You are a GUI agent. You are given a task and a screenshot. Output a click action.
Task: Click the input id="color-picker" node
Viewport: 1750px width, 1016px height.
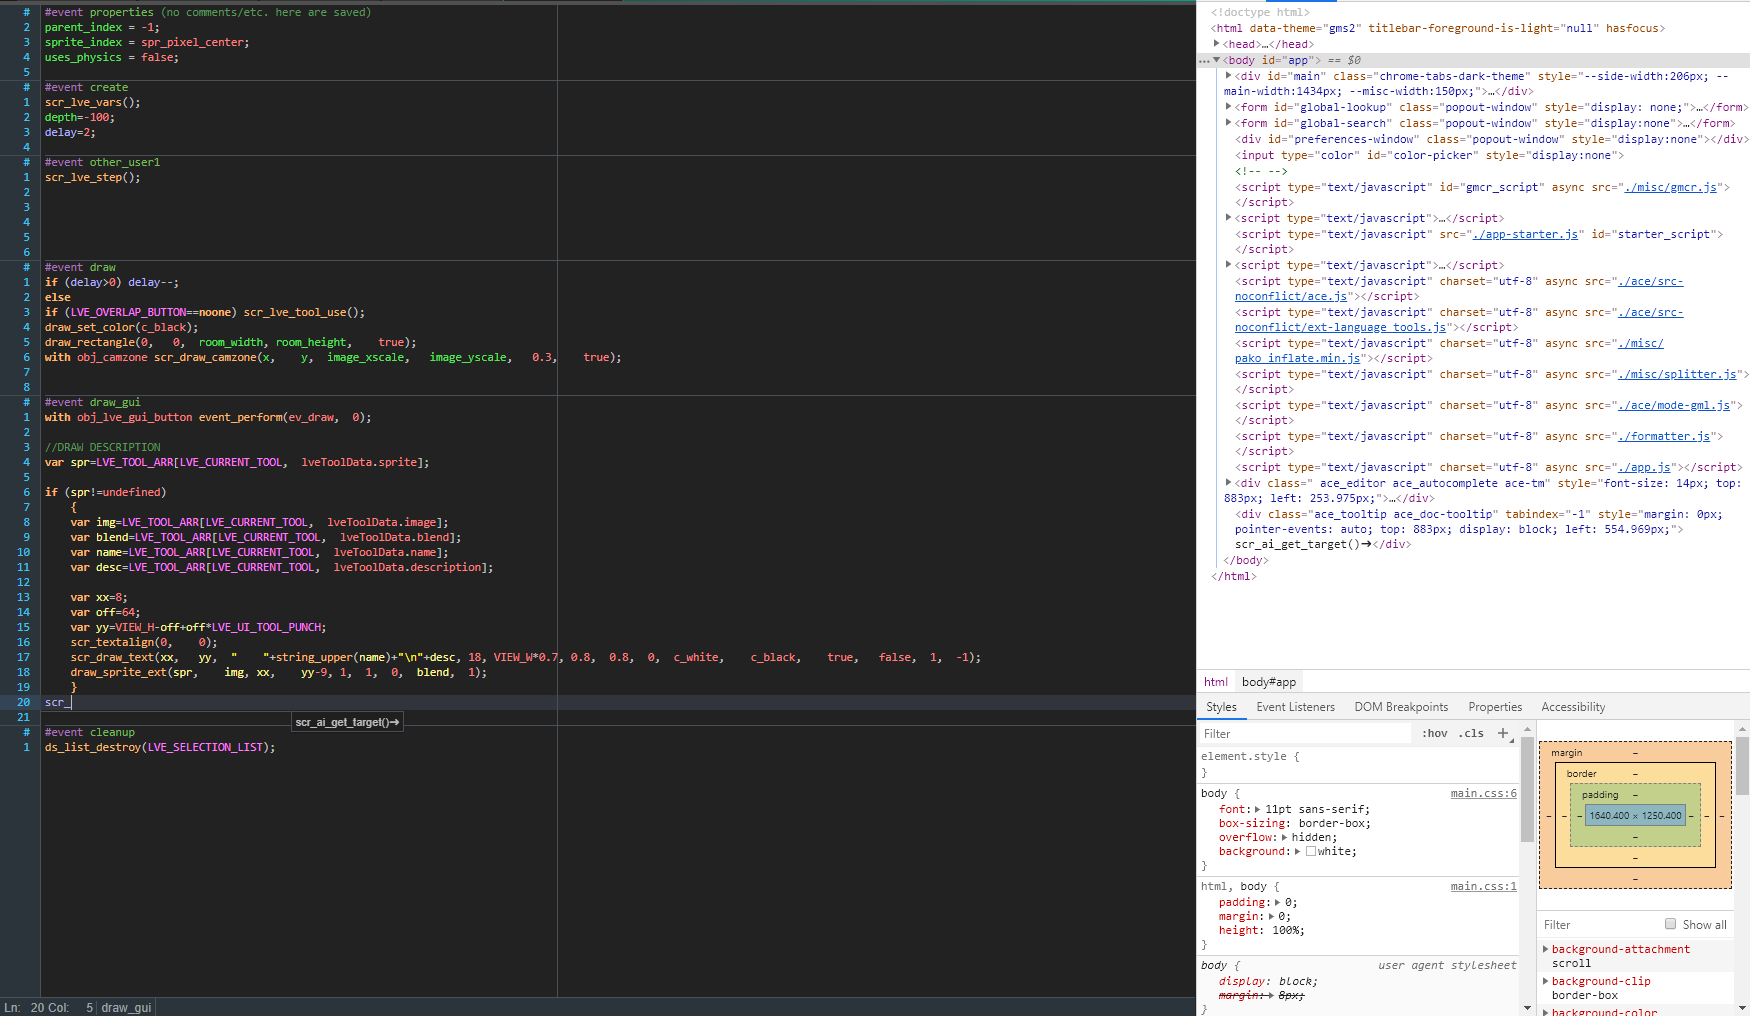pyautogui.click(x=1429, y=155)
